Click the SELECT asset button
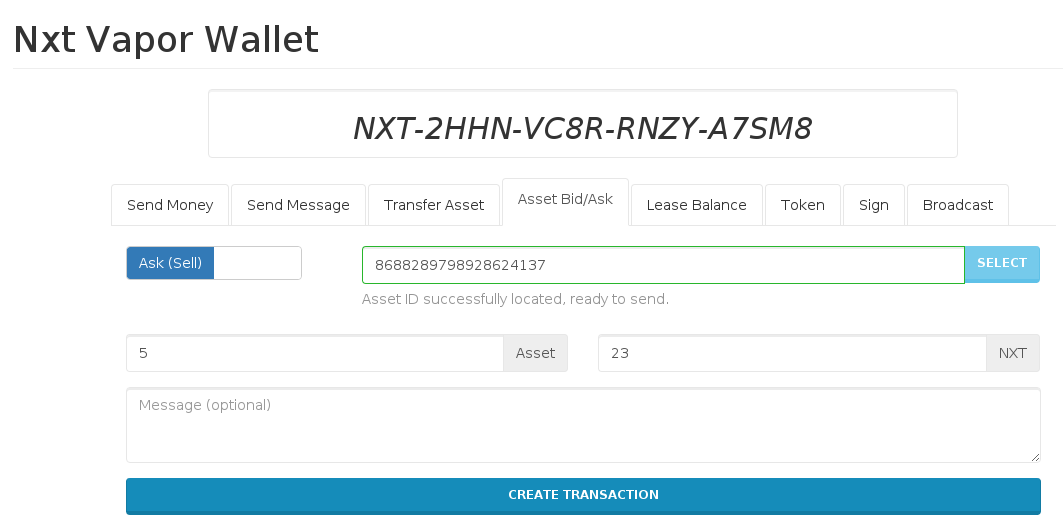Screen dimensions: 1063x531 click(x=1002, y=264)
